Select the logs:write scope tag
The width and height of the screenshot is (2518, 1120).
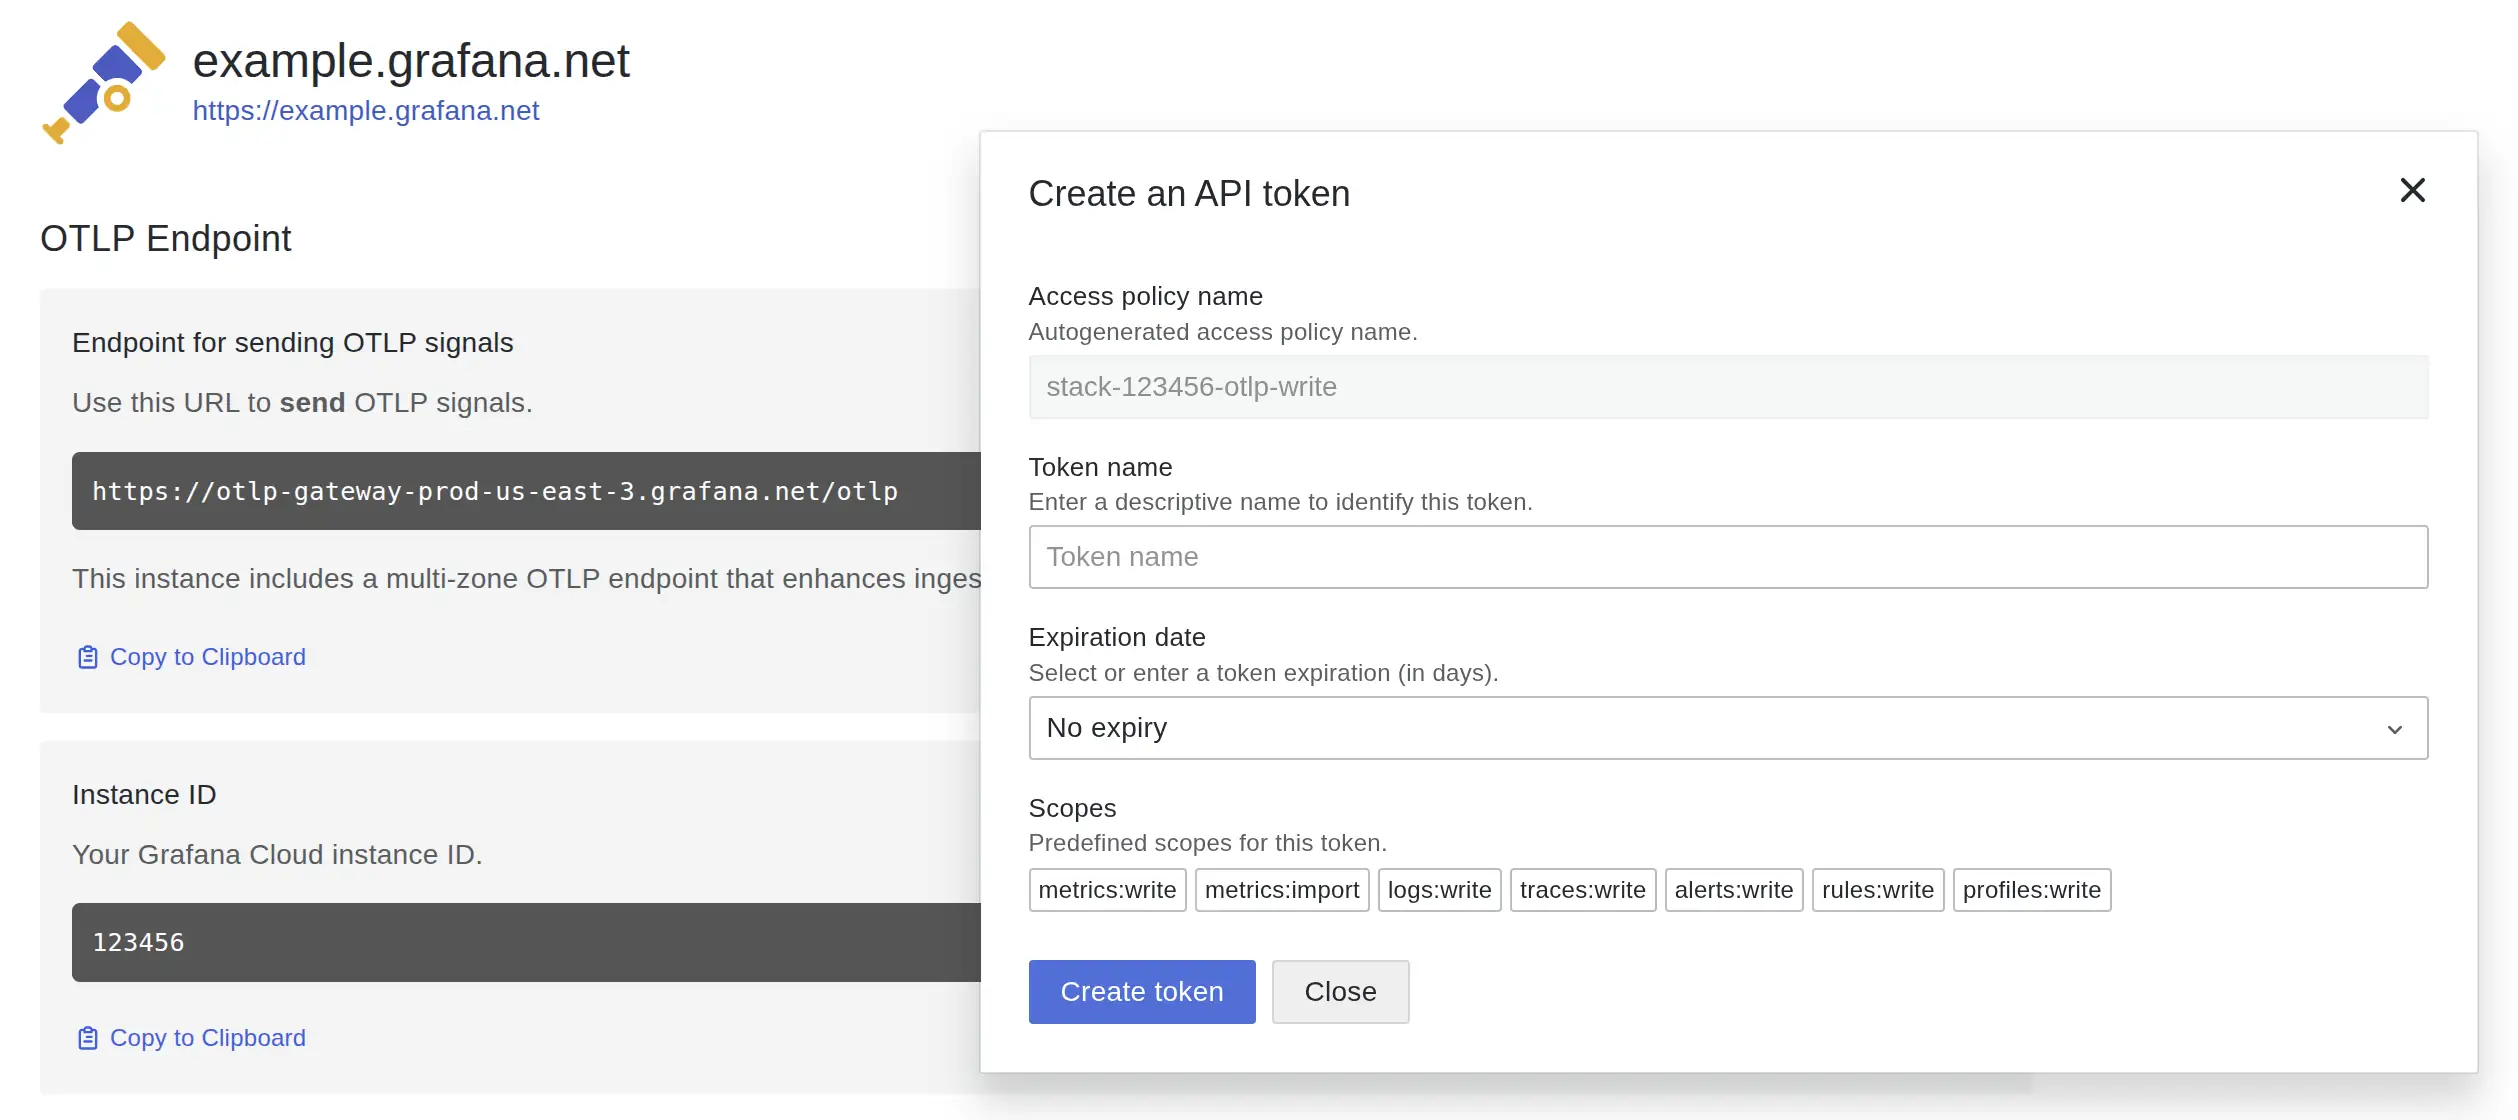click(x=1438, y=890)
